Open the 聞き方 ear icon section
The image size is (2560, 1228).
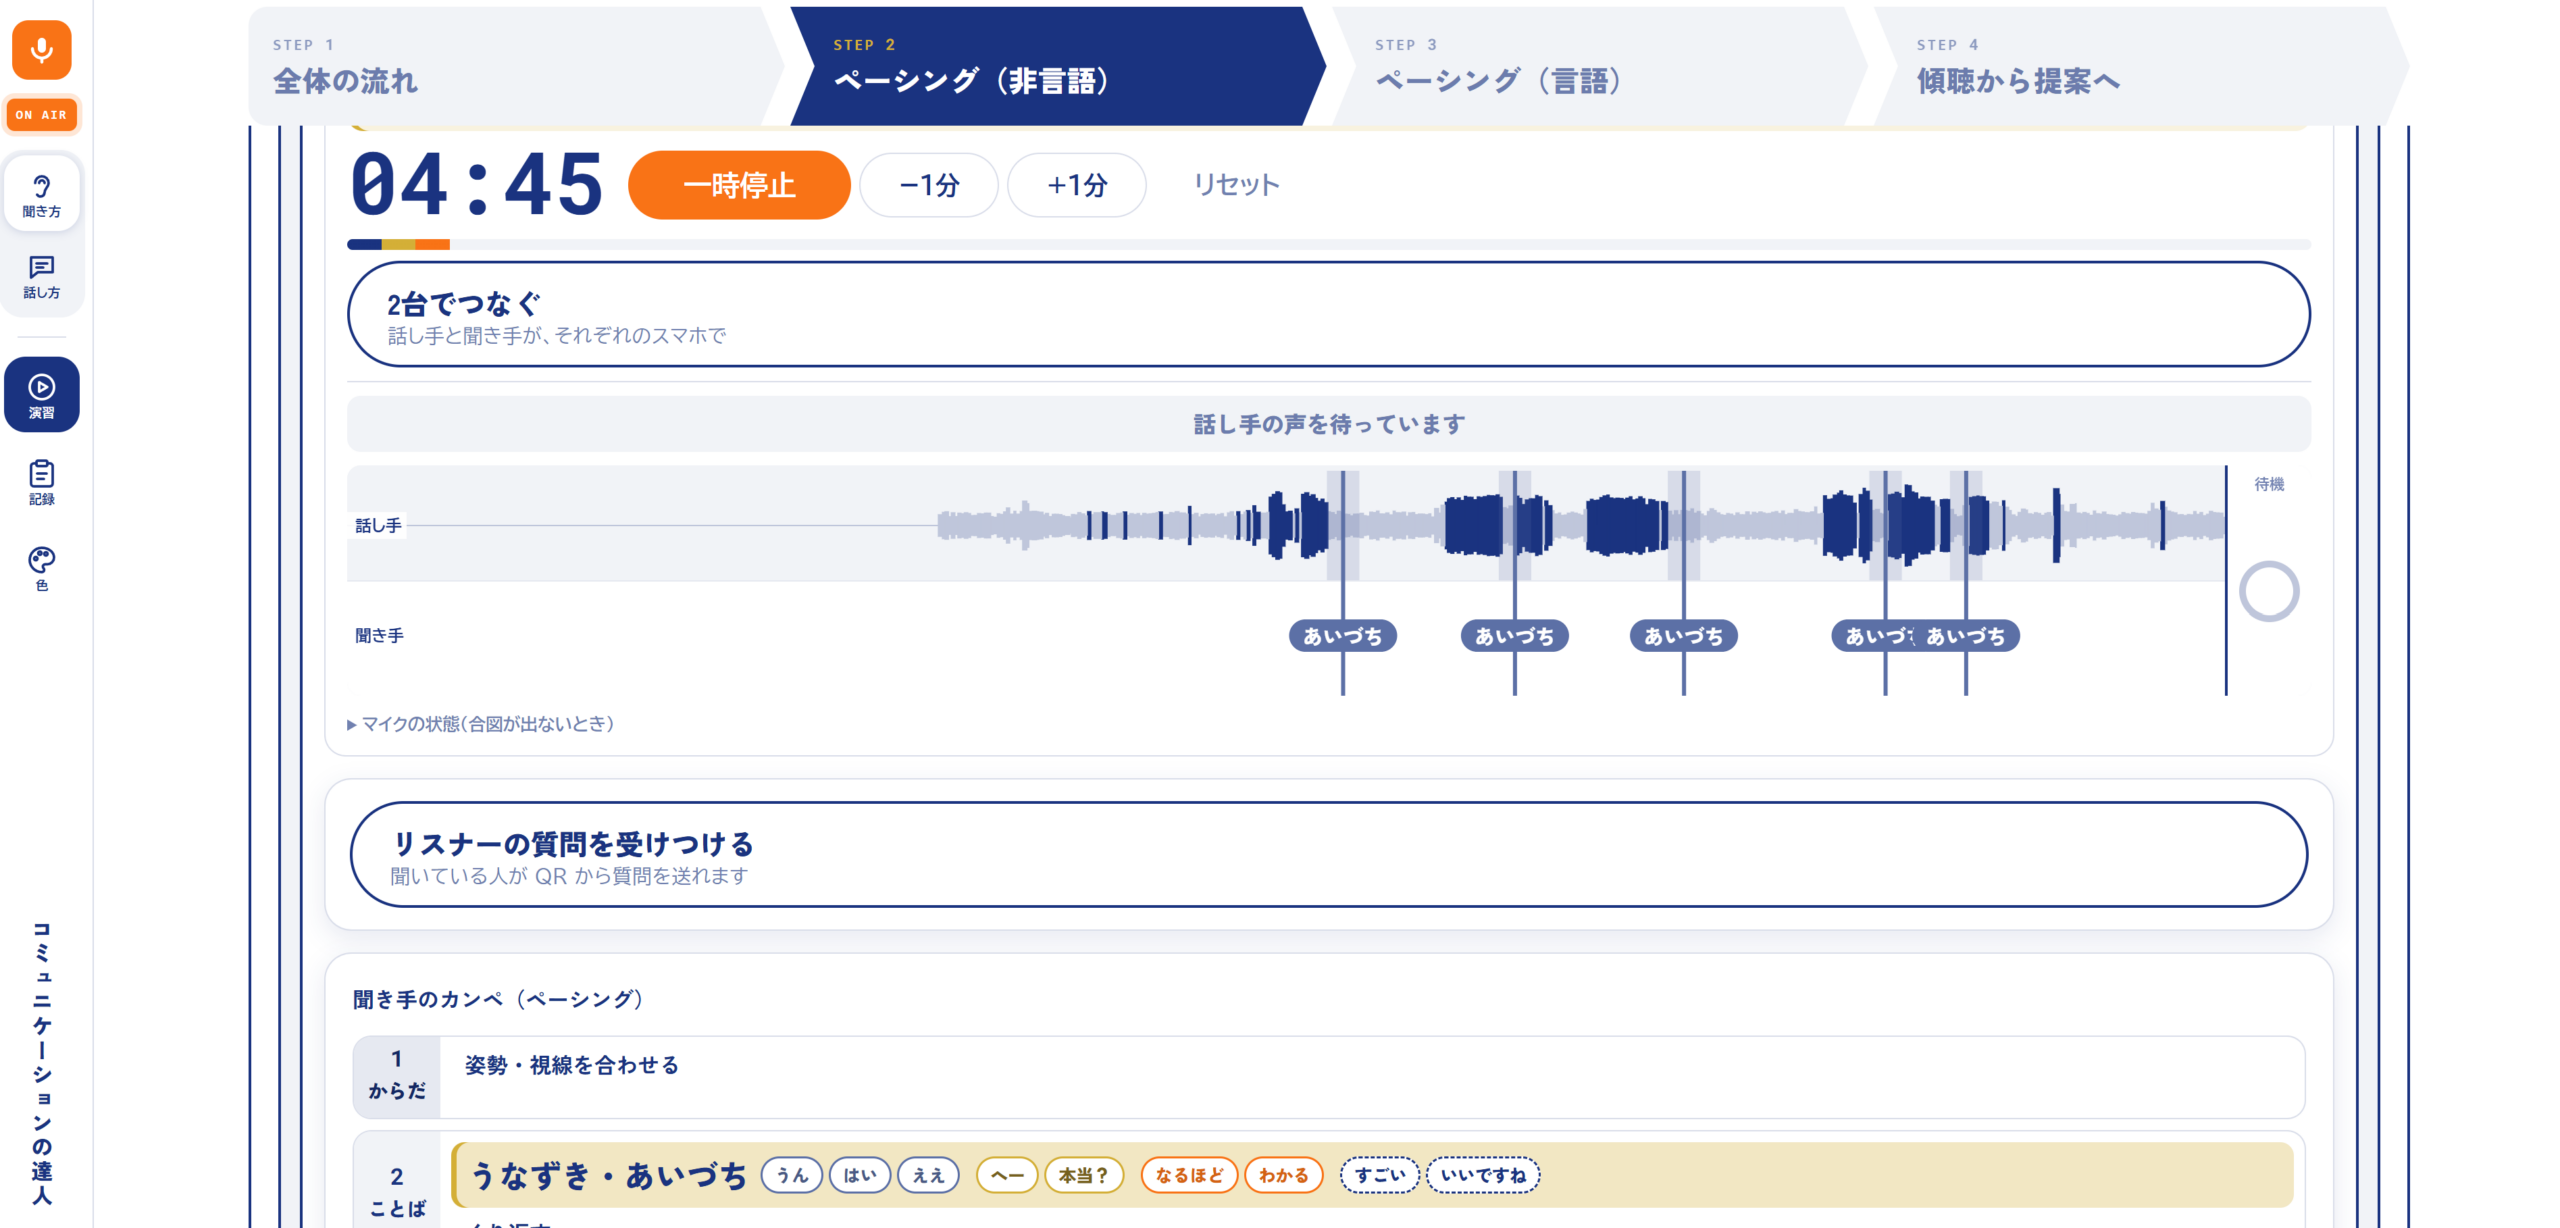(x=41, y=195)
